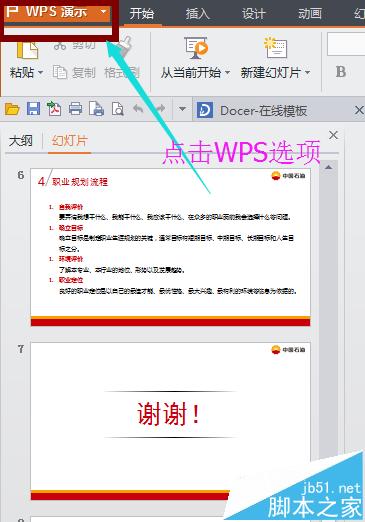The height and width of the screenshot is (522, 365).
Task: Click the Paste clipboard icon
Action: (27, 50)
